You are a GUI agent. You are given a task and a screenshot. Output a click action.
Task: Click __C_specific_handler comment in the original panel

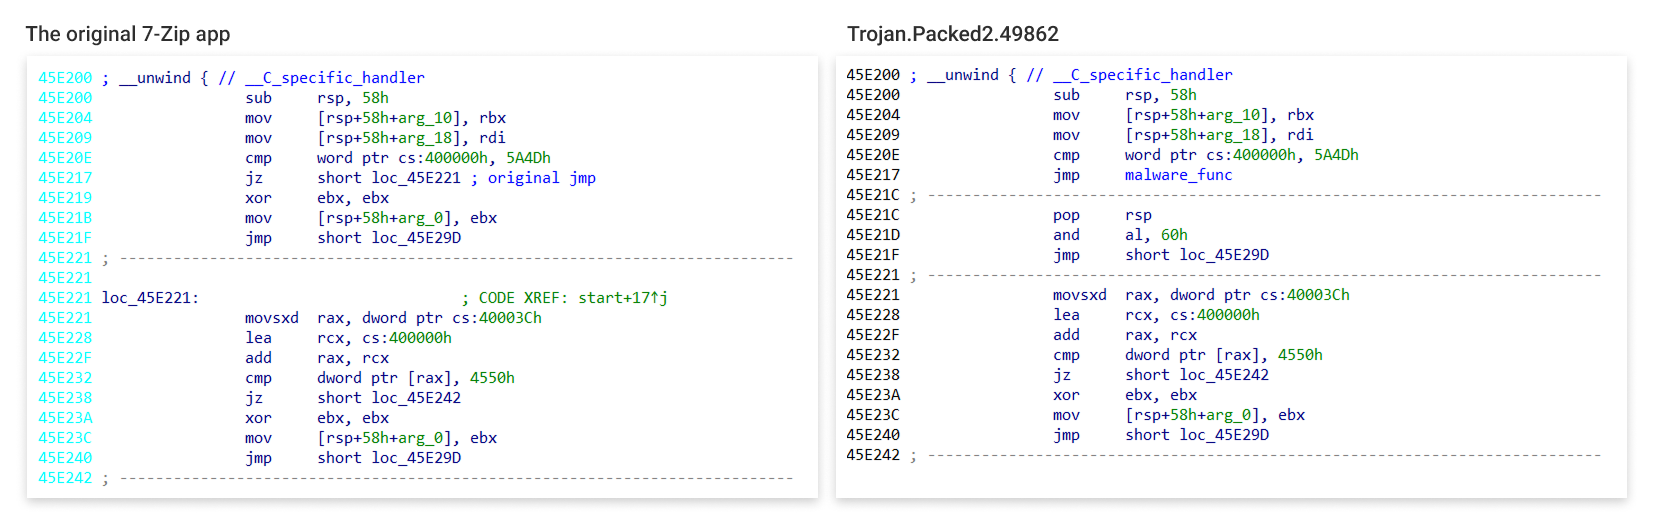[x=335, y=78]
